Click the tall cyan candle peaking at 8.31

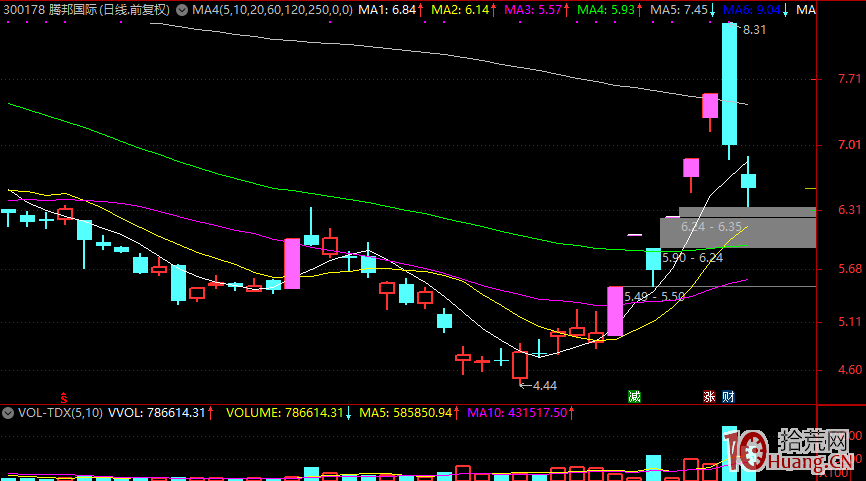(730, 84)
